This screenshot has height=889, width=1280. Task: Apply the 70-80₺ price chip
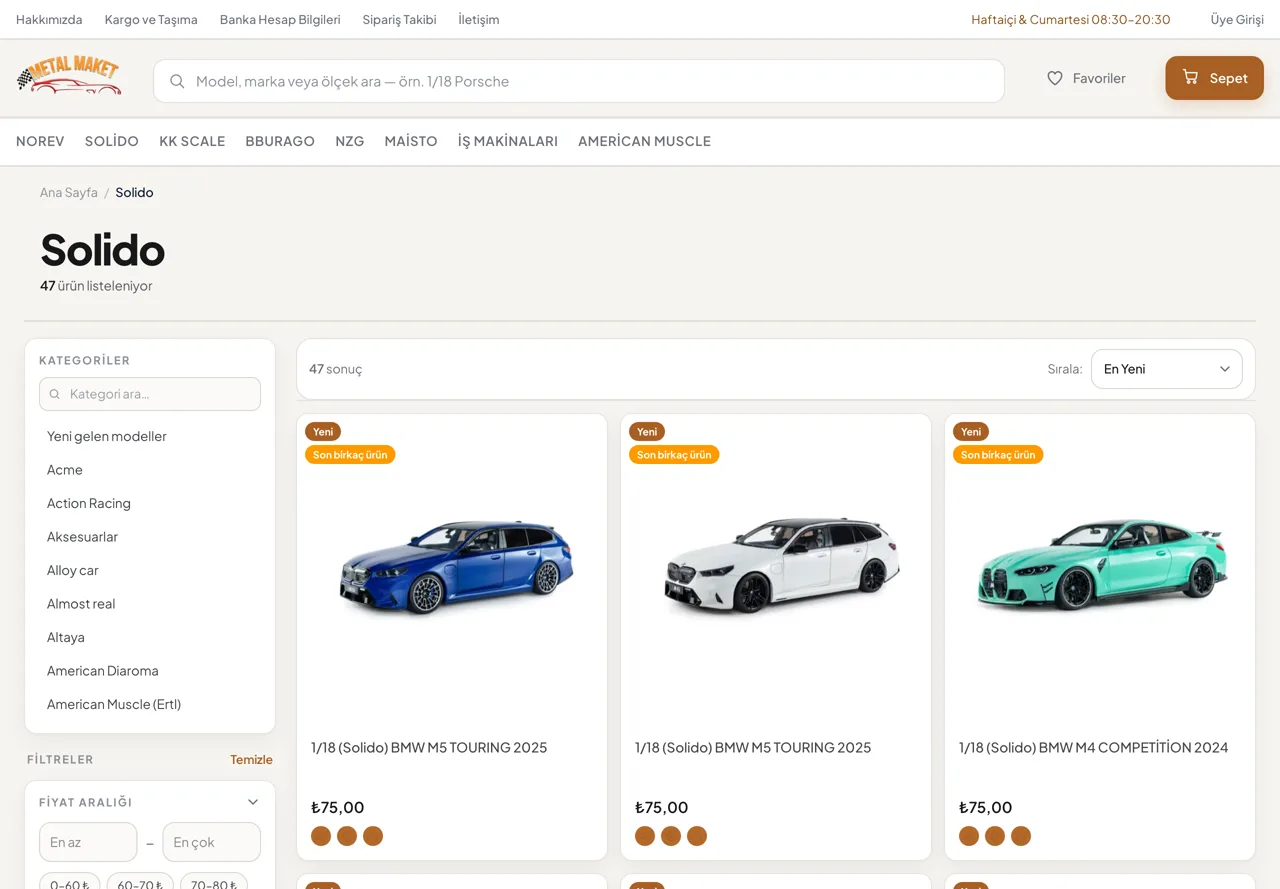point(214,885)
